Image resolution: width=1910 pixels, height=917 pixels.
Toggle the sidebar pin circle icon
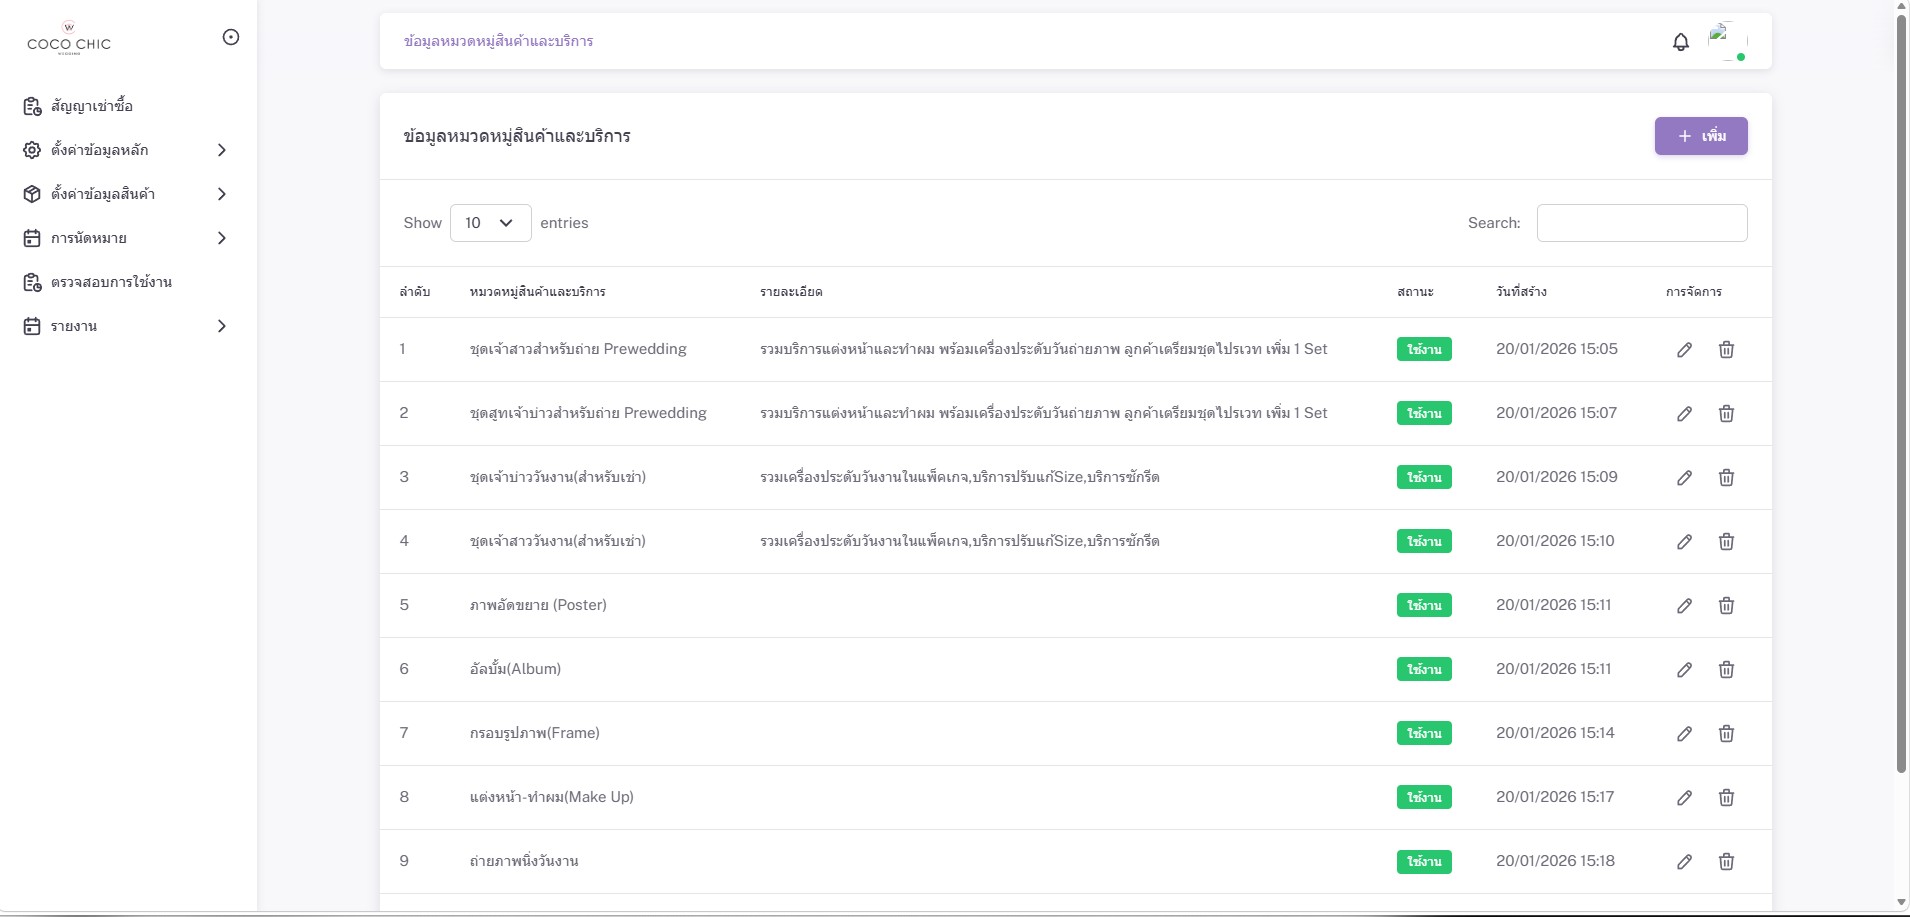231,37
